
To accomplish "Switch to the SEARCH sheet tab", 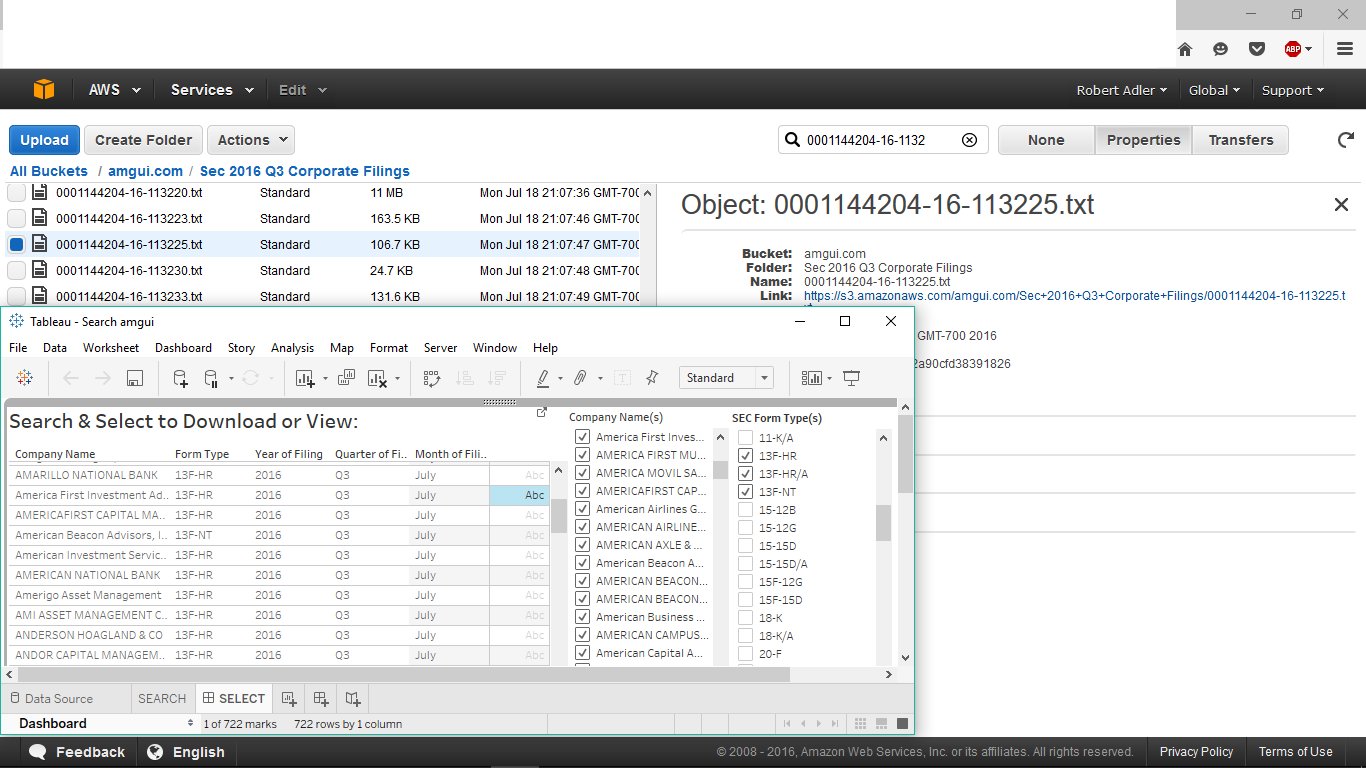I will click(162, 699).
